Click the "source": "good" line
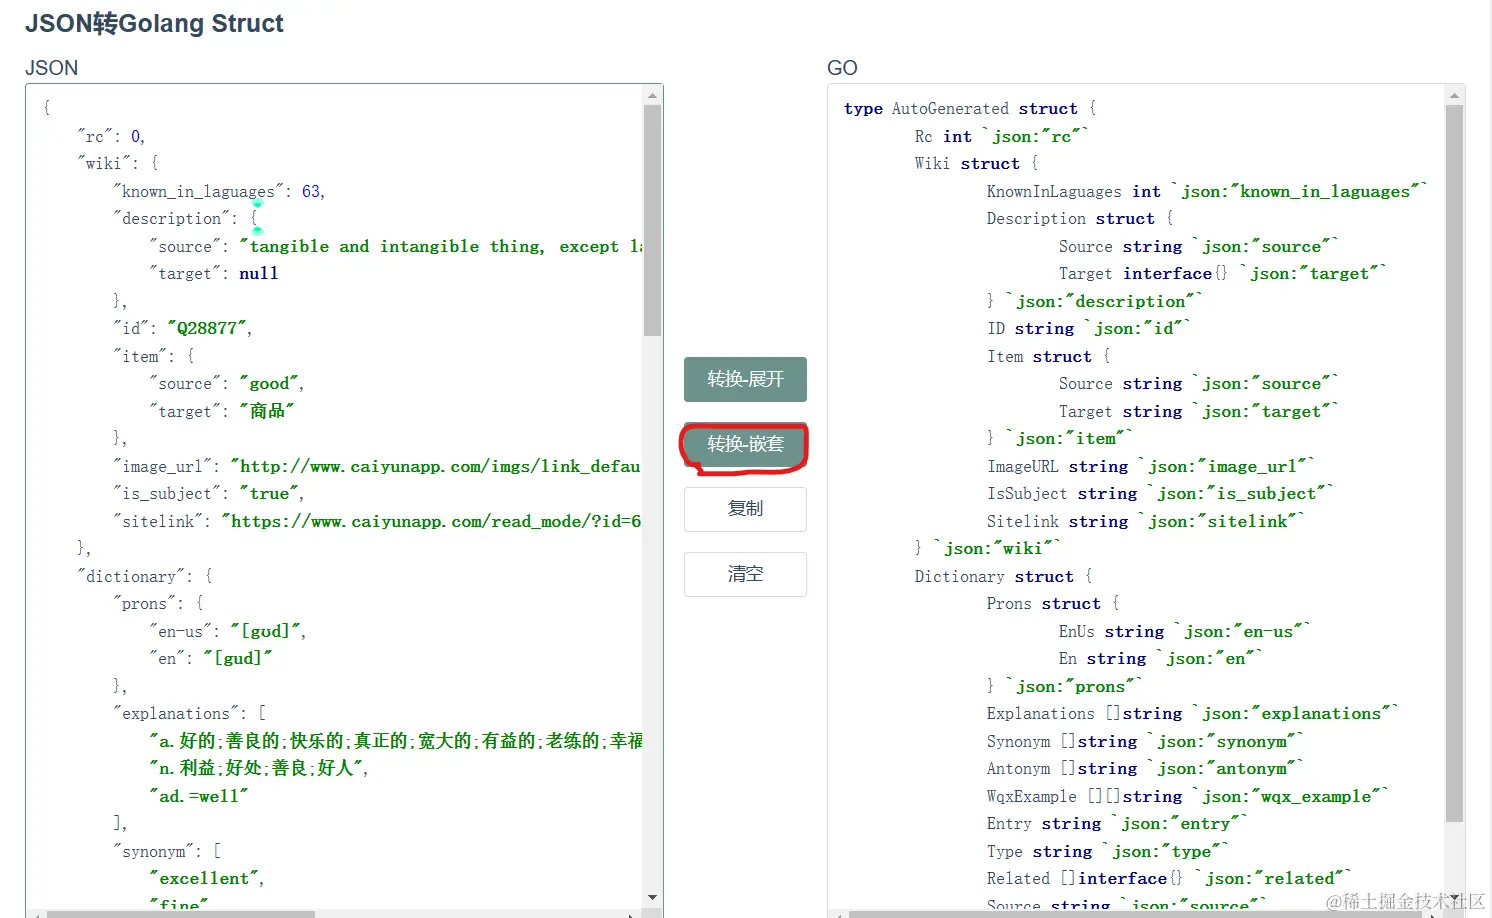 click(227, 383)
